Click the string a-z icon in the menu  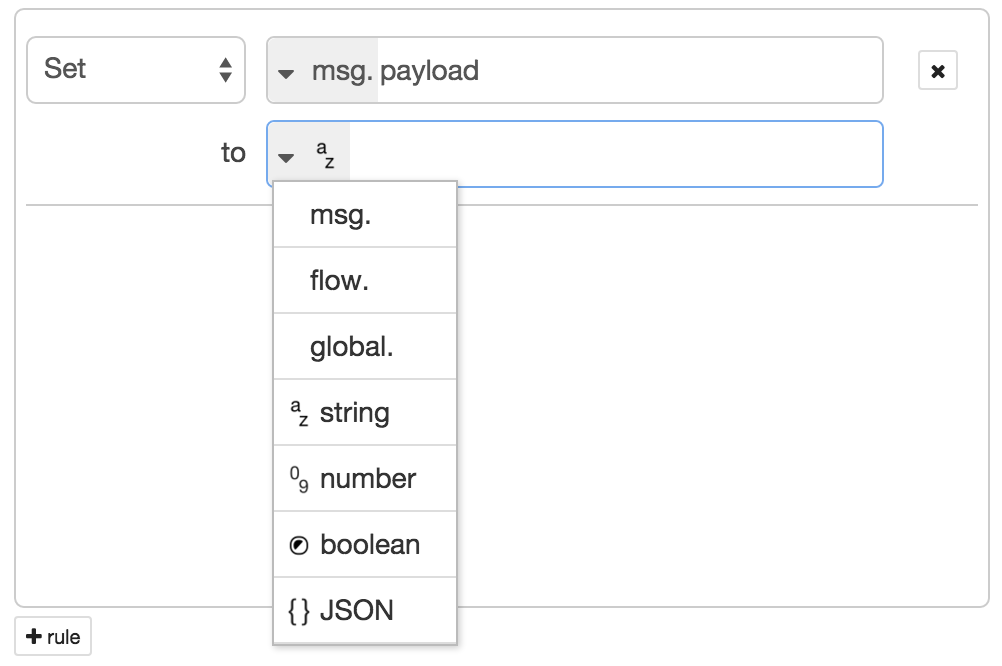(299, 413)
